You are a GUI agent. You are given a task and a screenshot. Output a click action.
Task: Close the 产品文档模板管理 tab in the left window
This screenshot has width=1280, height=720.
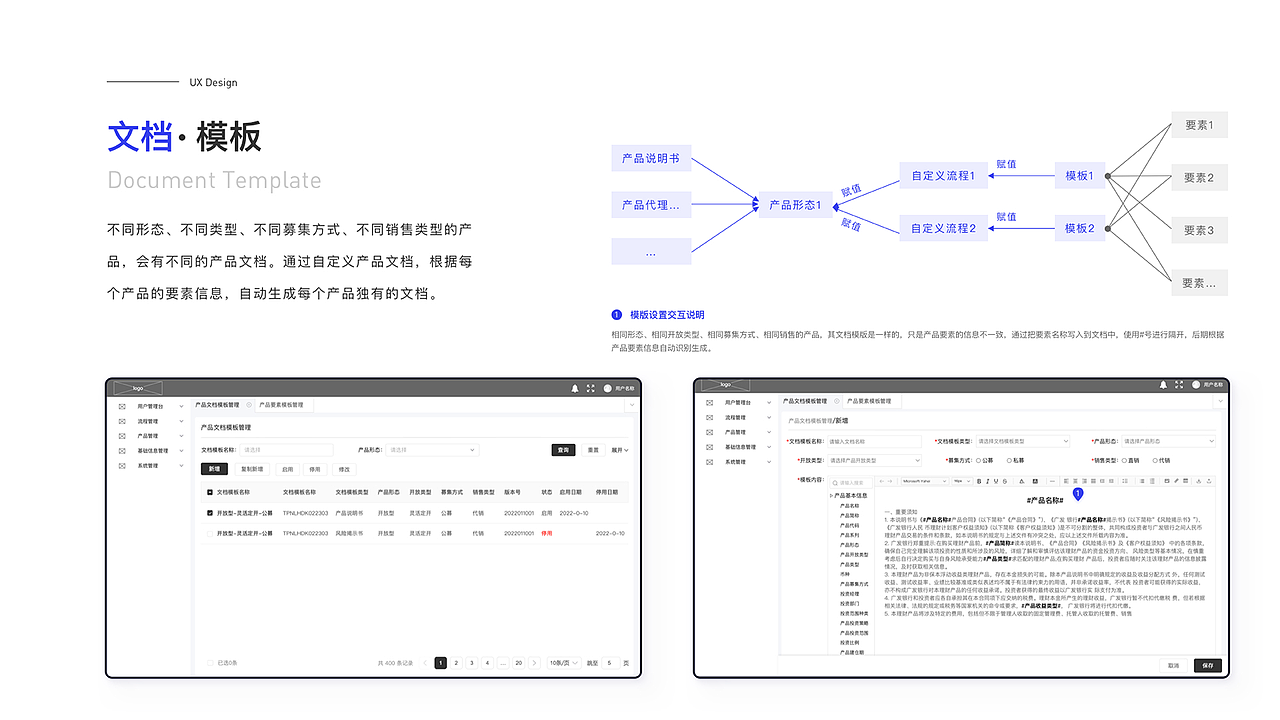(249, 405)
